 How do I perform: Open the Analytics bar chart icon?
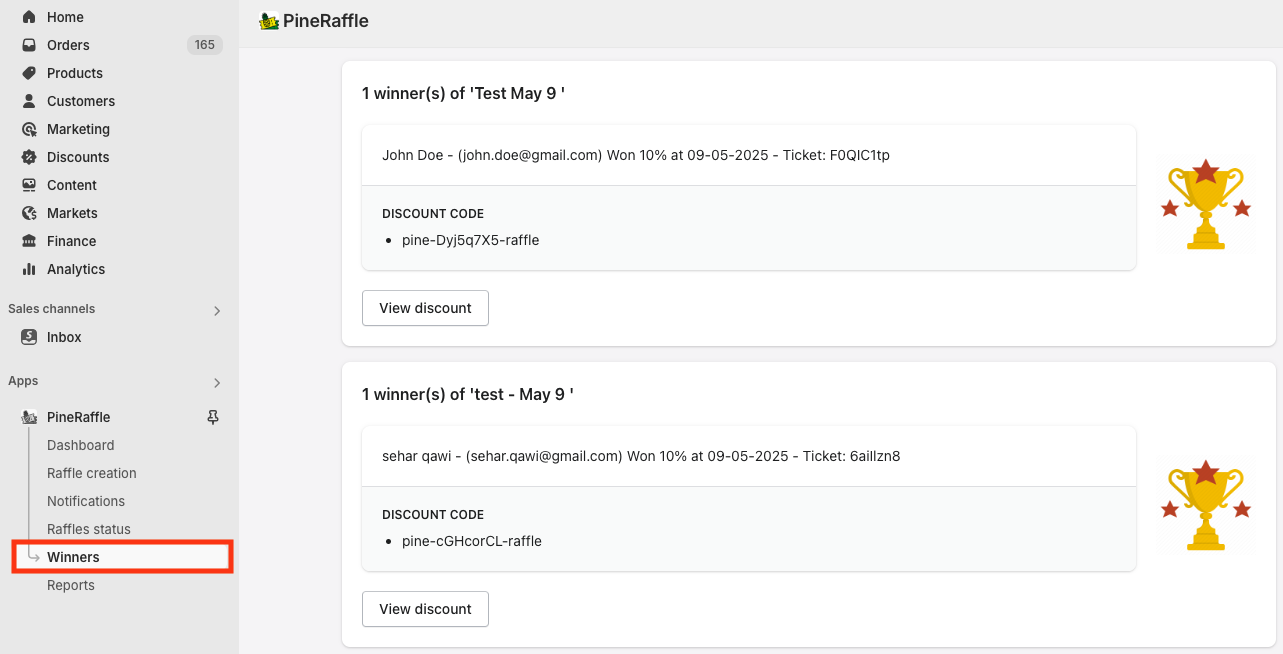[x=29, y=269]
